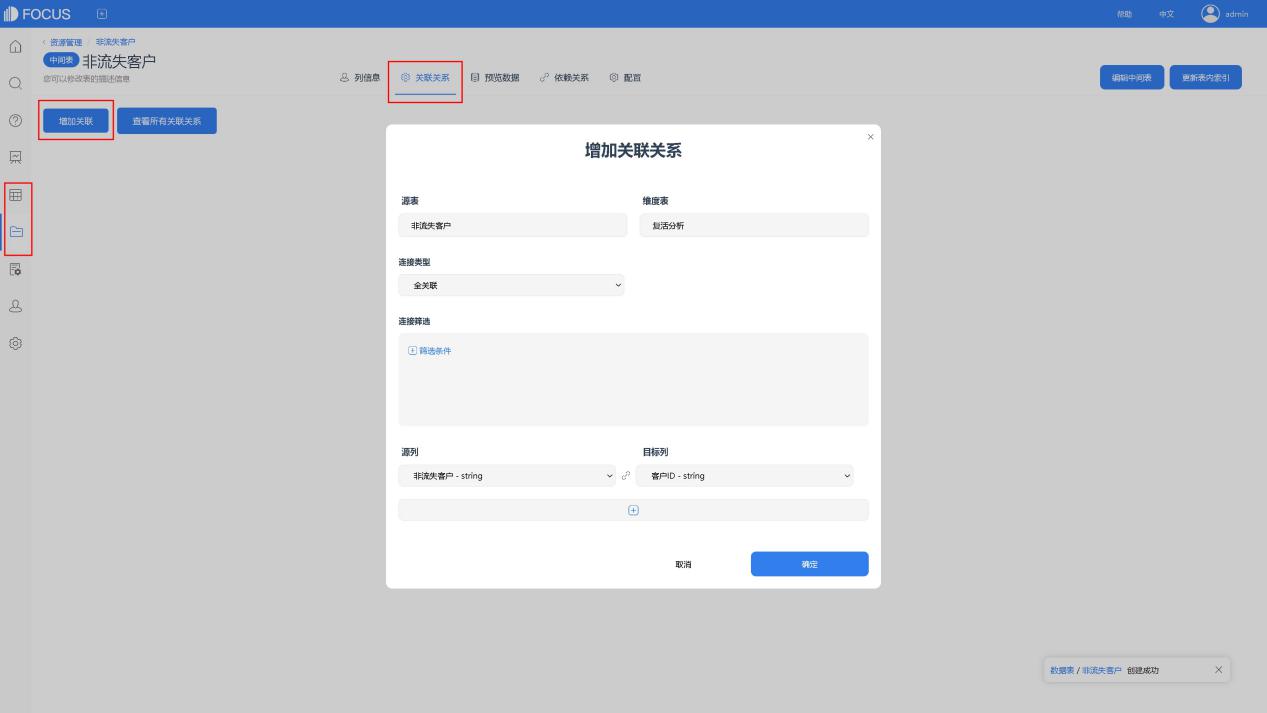The width and height of the screenshot is (1267, 713).
Task: Switch to the 配置 tab
Action: pyautogui.click(x=625, y=77)
